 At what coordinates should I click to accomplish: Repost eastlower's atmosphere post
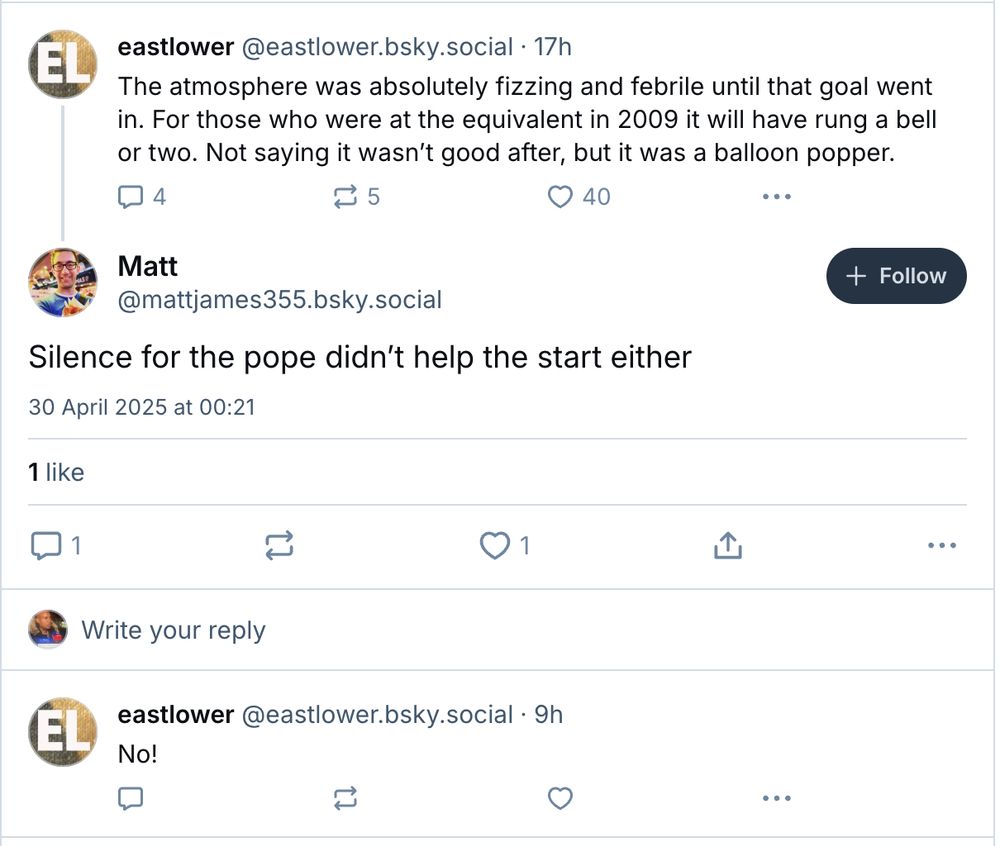point(345,197)
